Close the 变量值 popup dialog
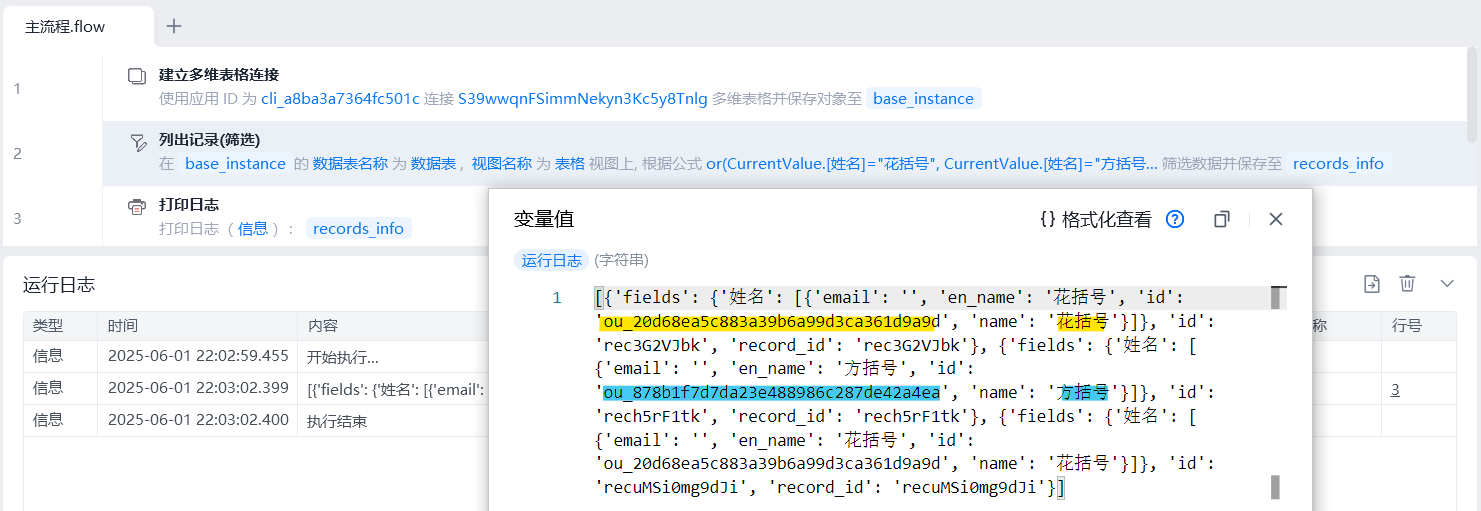 (x=1275, y=220)
